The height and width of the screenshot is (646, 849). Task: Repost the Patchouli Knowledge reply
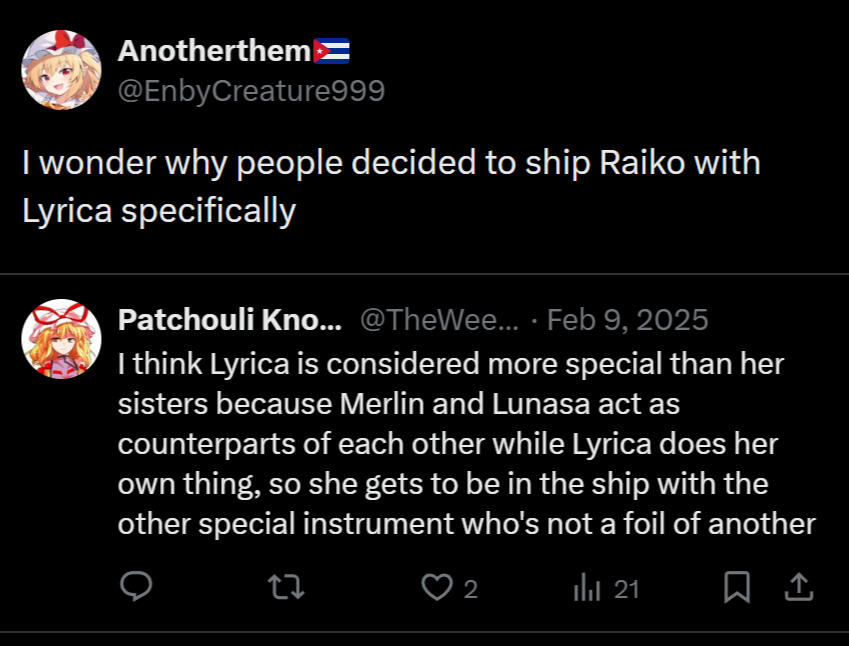(286, 587)
